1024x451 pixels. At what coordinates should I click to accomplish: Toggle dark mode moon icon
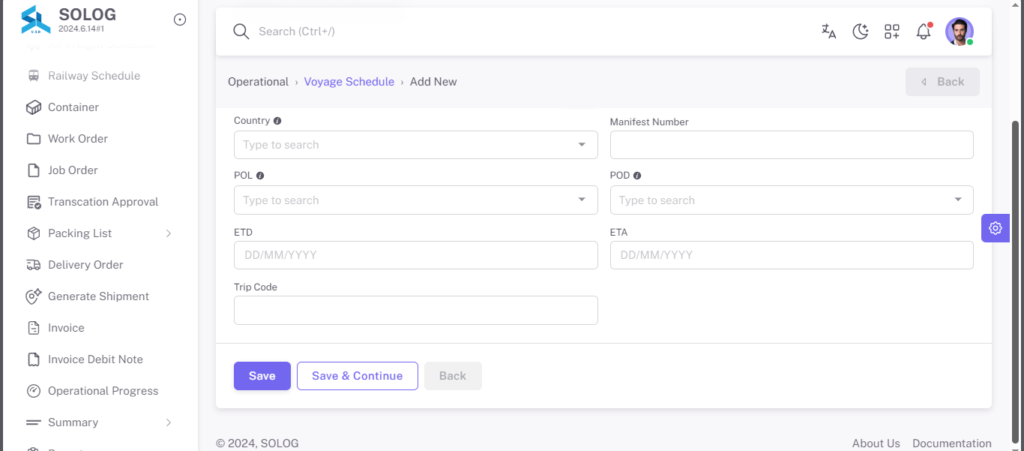click(x=861, y=31)
